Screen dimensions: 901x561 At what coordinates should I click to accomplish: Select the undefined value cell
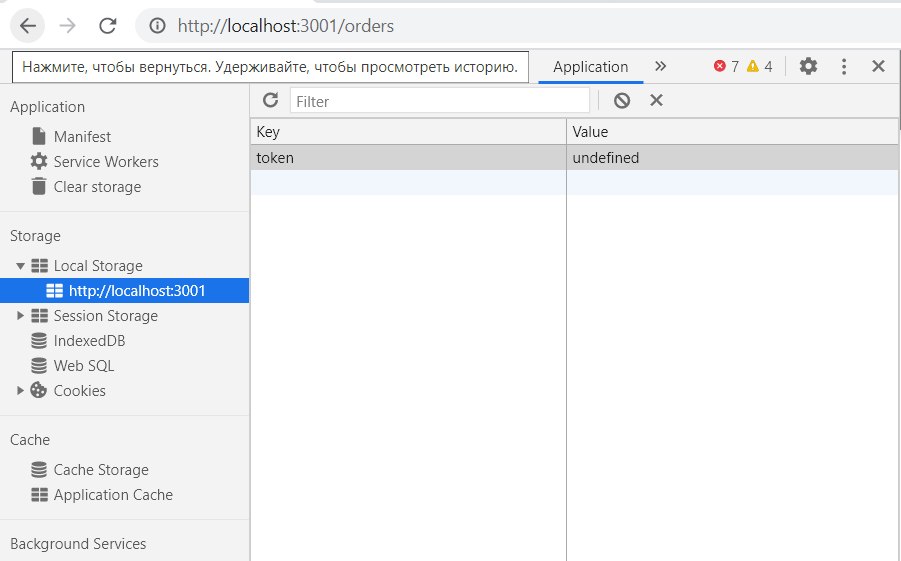click(733, 157)
